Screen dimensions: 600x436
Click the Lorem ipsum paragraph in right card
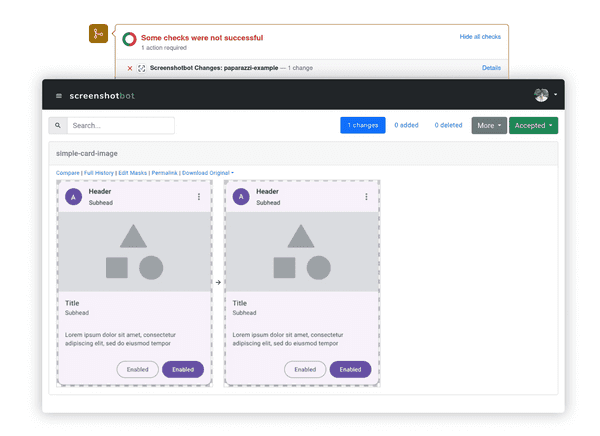[288, 339]
